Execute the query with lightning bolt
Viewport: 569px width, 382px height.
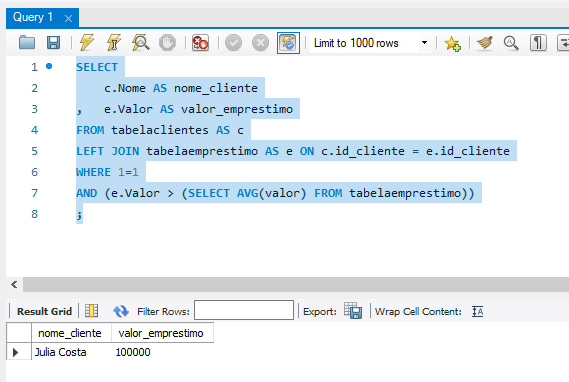[x=86, y=43]
